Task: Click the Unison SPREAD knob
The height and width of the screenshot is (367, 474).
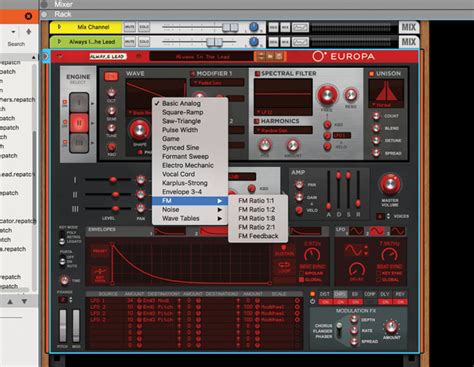Action: coord(376,153)
